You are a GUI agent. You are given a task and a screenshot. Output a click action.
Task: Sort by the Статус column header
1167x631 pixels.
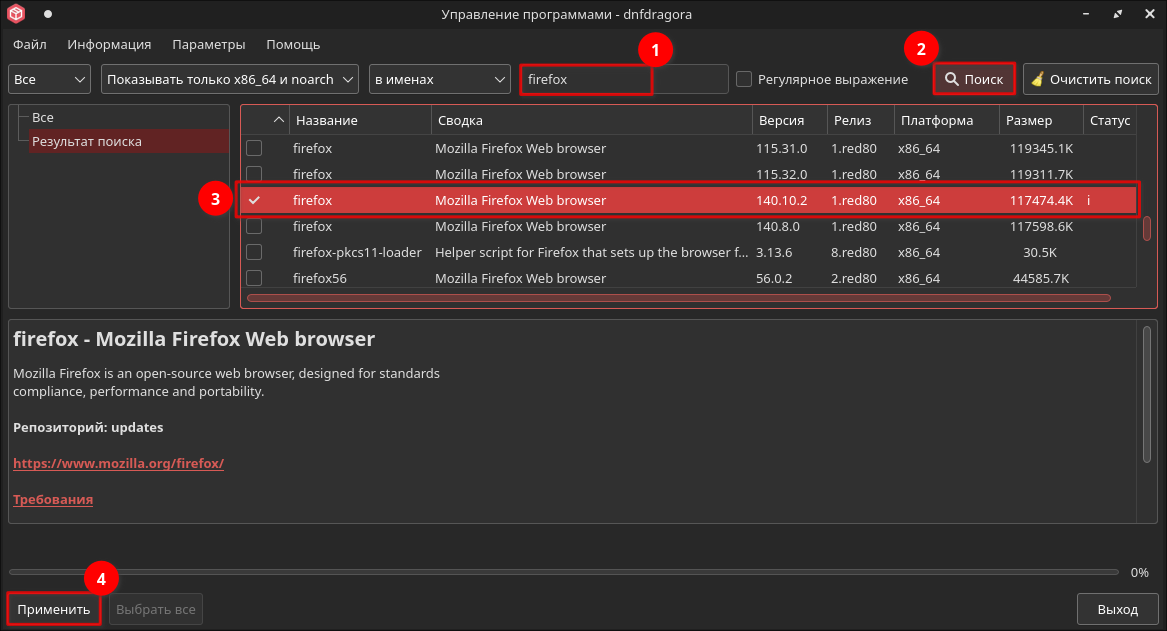(1110, 120)
